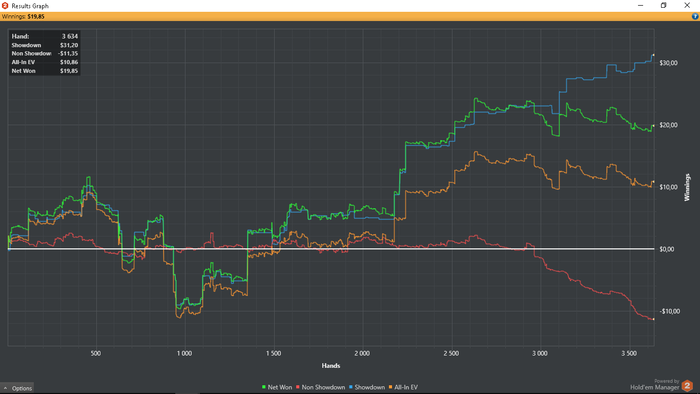Click the Showdown $31,20 tooltip row
Image resolution: width=700 pixels, height=394 pixels.
click(45, 45)
